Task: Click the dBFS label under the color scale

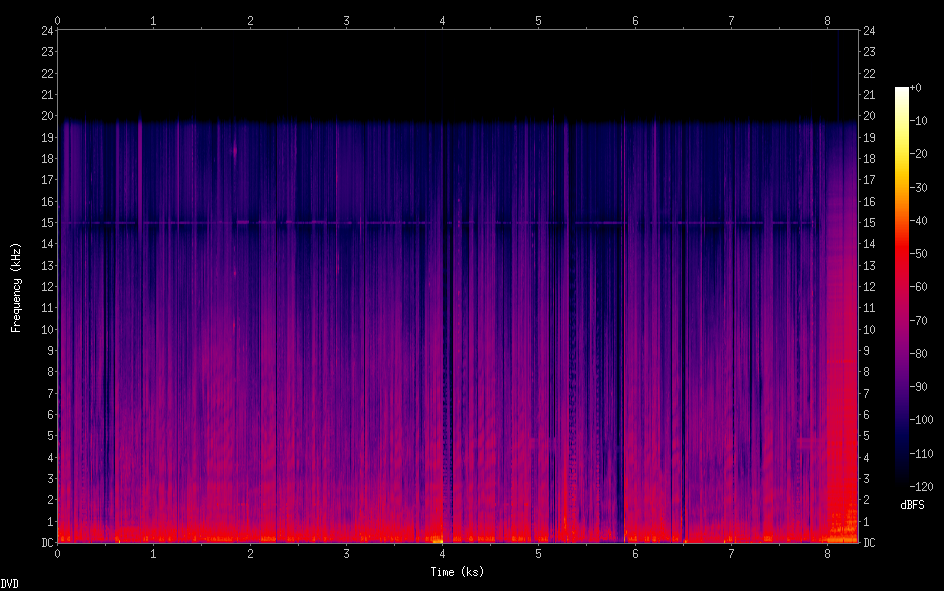Action: click(x=910, y=505)
